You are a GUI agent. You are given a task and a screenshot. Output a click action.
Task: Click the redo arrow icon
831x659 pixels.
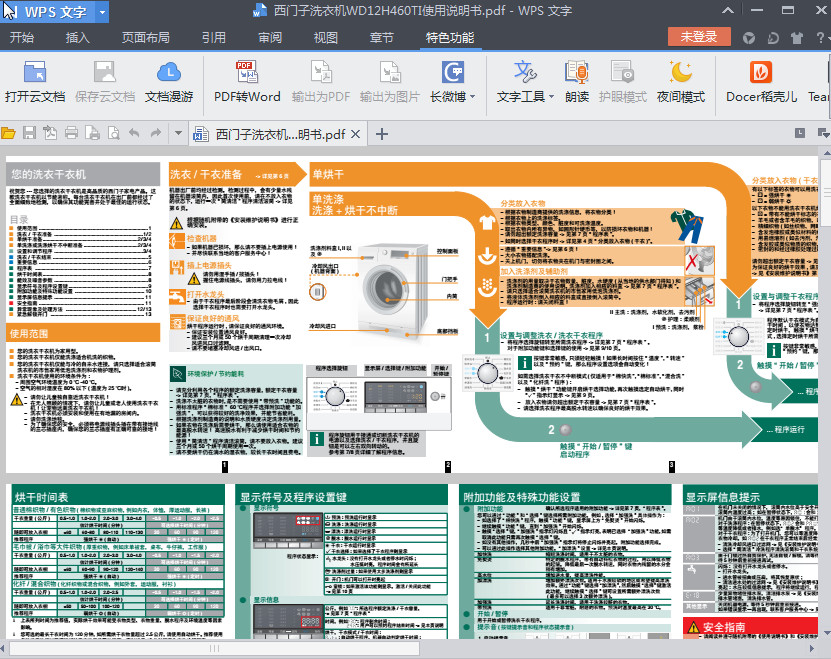click(155, 133)
